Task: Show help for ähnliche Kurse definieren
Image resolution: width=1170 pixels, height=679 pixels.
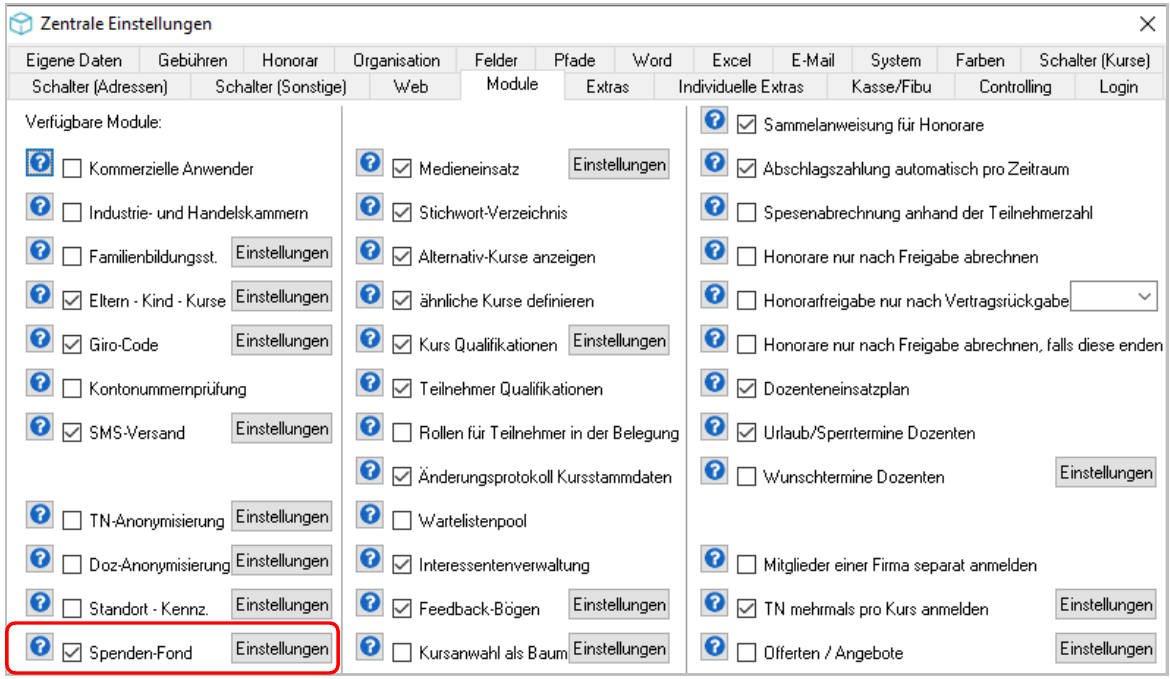Action: (x=369, y=295)
